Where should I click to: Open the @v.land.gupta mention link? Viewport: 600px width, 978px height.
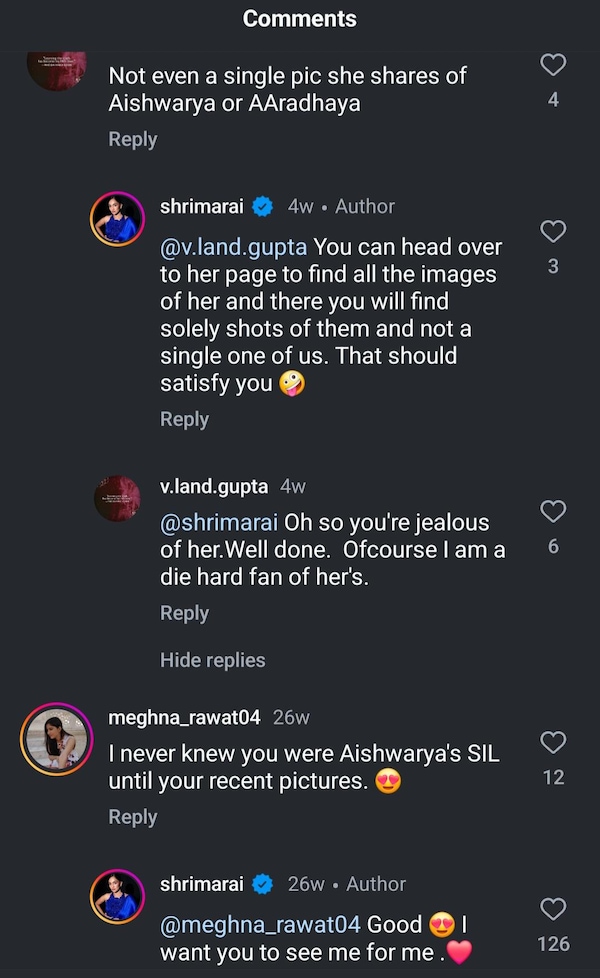tap(234, 246)
